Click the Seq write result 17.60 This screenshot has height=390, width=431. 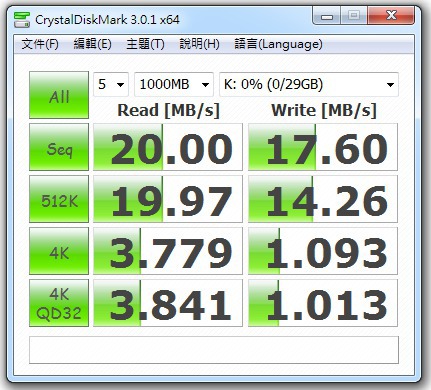point(323,147)
